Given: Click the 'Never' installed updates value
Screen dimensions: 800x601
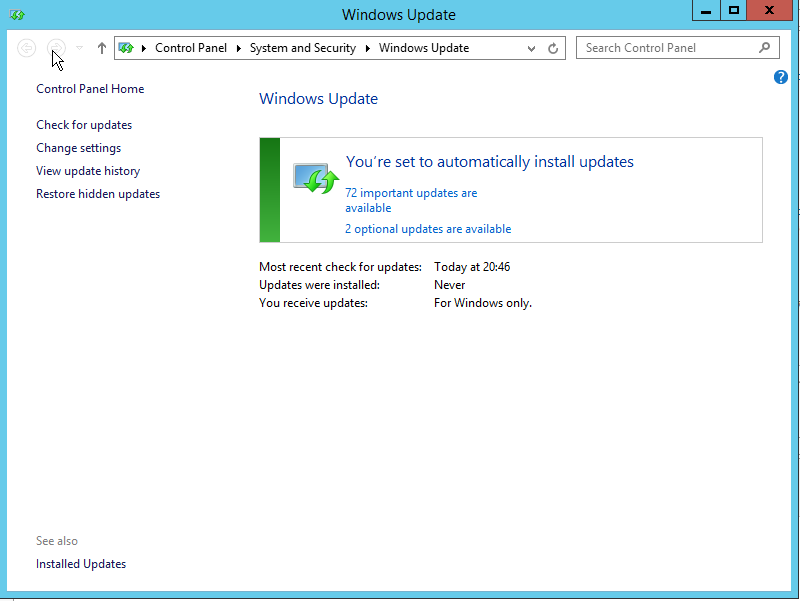Looking at the screenshot, I should (x=449, y=285).
